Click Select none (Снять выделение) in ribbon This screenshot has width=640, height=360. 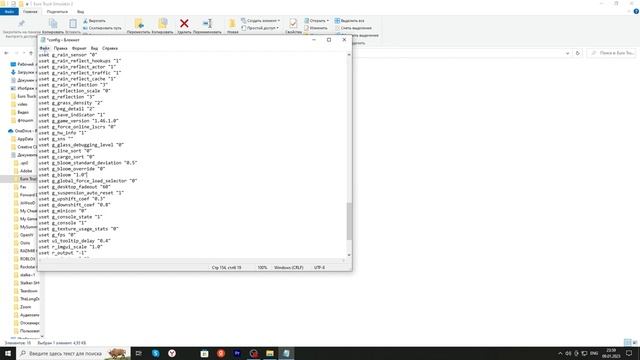(x=353, y=28)
